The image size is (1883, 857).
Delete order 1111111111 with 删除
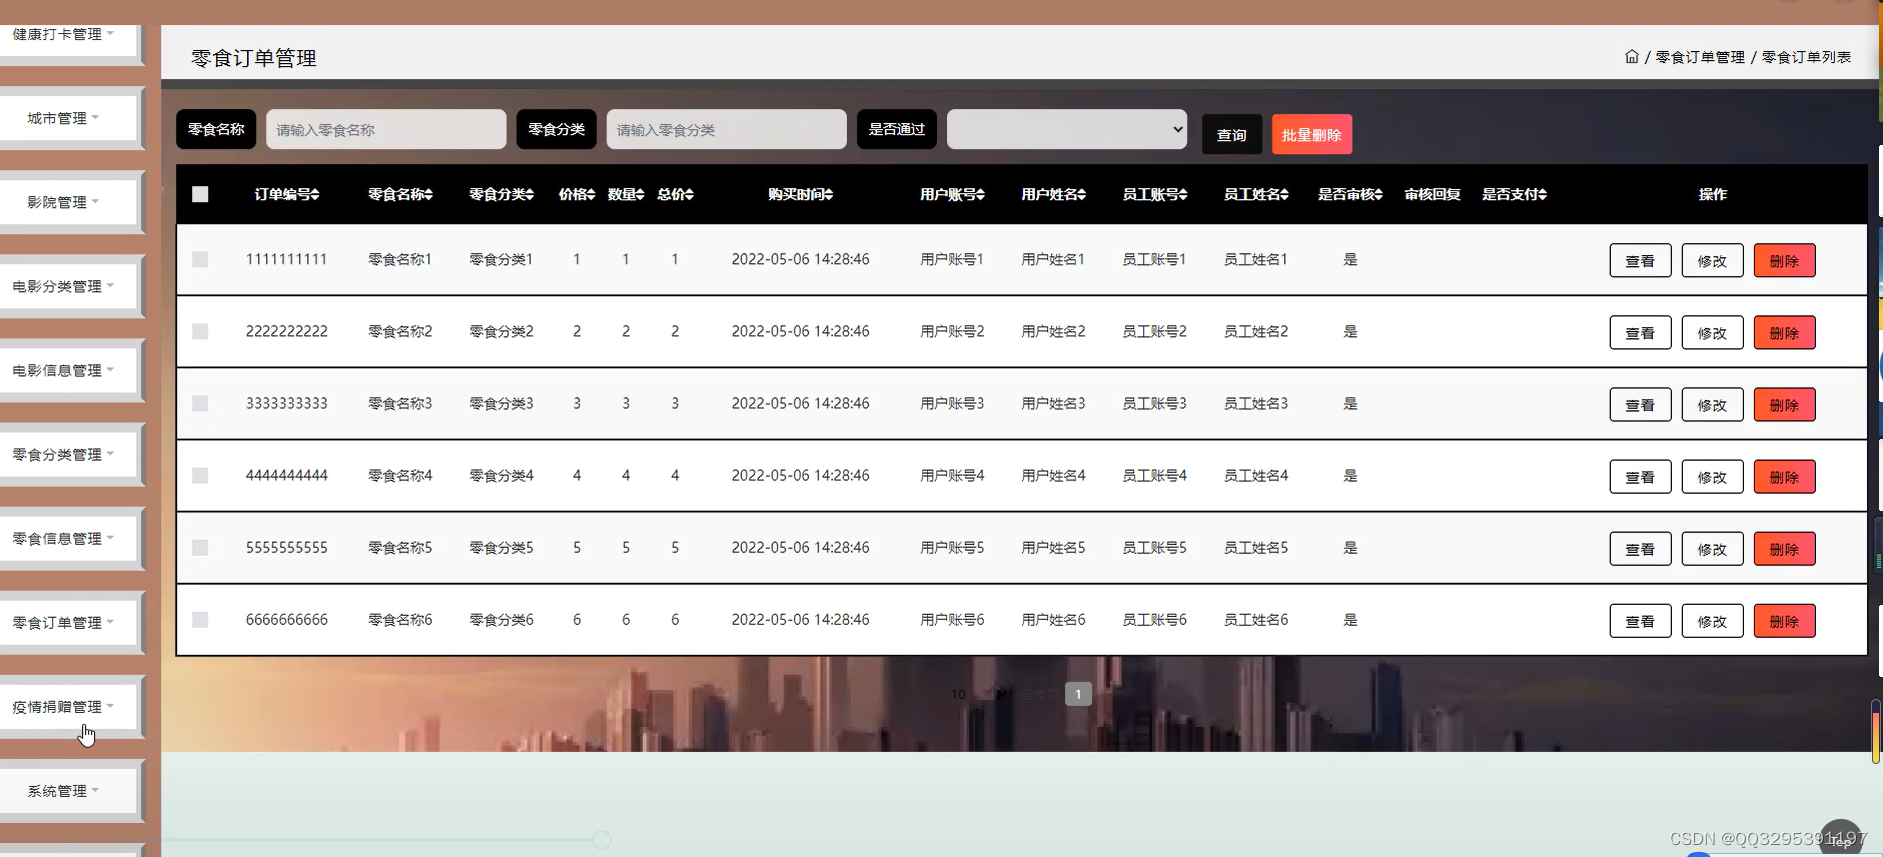coord(1784,260)
